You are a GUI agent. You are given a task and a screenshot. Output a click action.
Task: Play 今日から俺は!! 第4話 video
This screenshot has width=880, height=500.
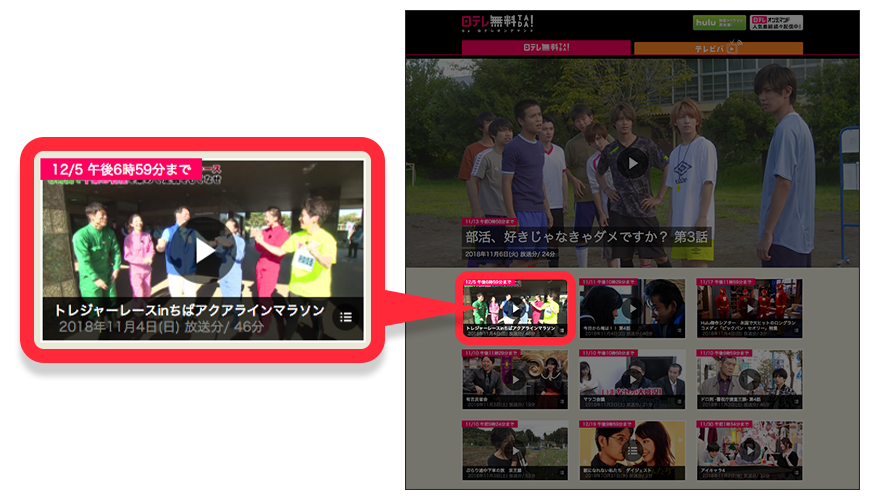632,308
